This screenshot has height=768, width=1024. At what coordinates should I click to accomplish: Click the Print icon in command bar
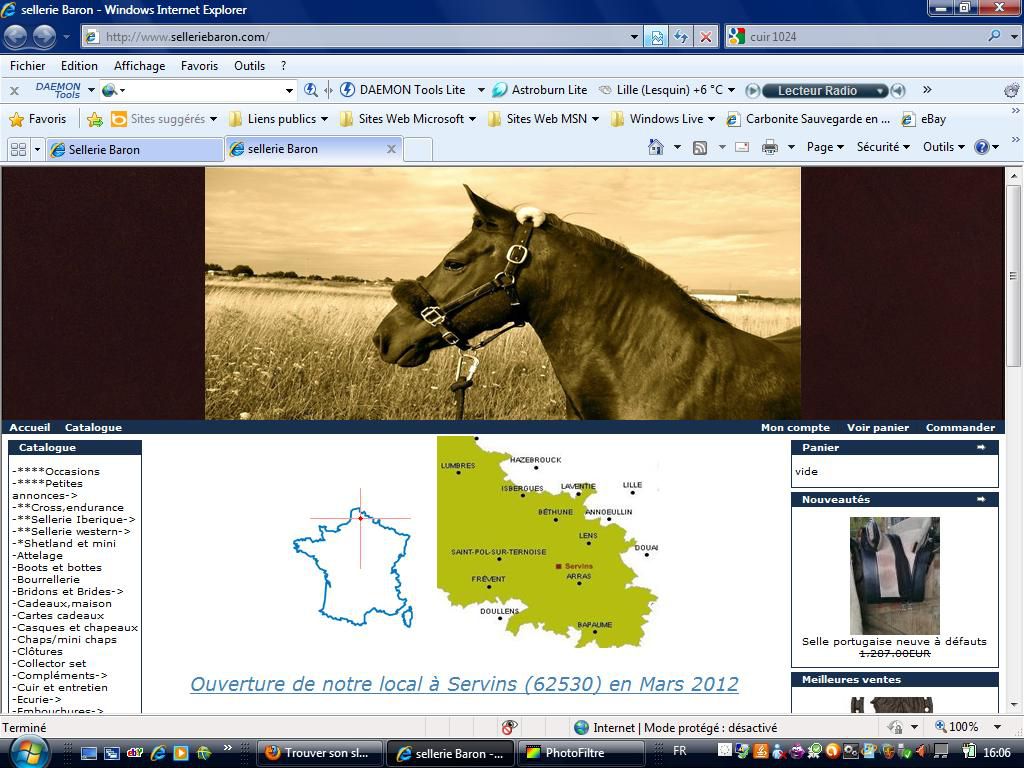pyautogui.click(x=769, y=147)
